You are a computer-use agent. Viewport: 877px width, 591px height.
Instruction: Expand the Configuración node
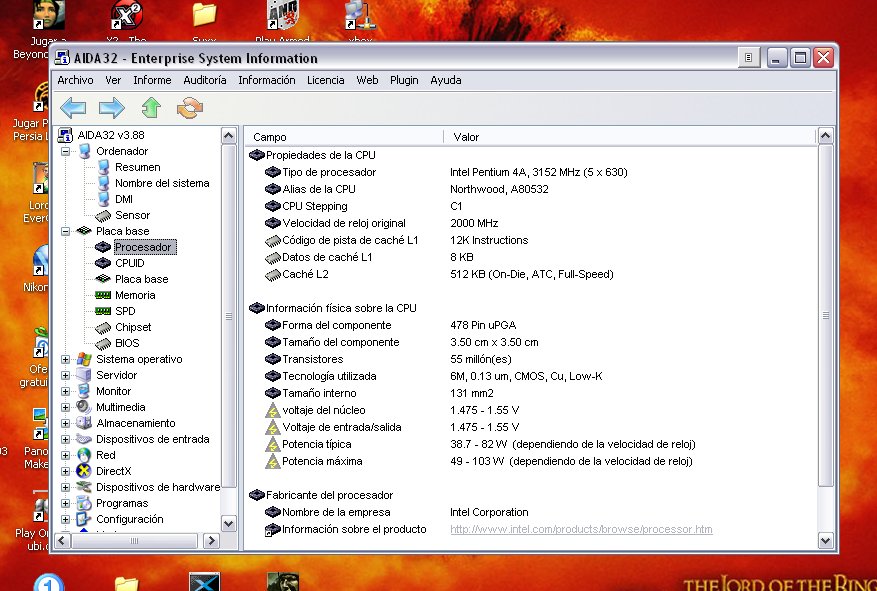click(x=65, y=519)
